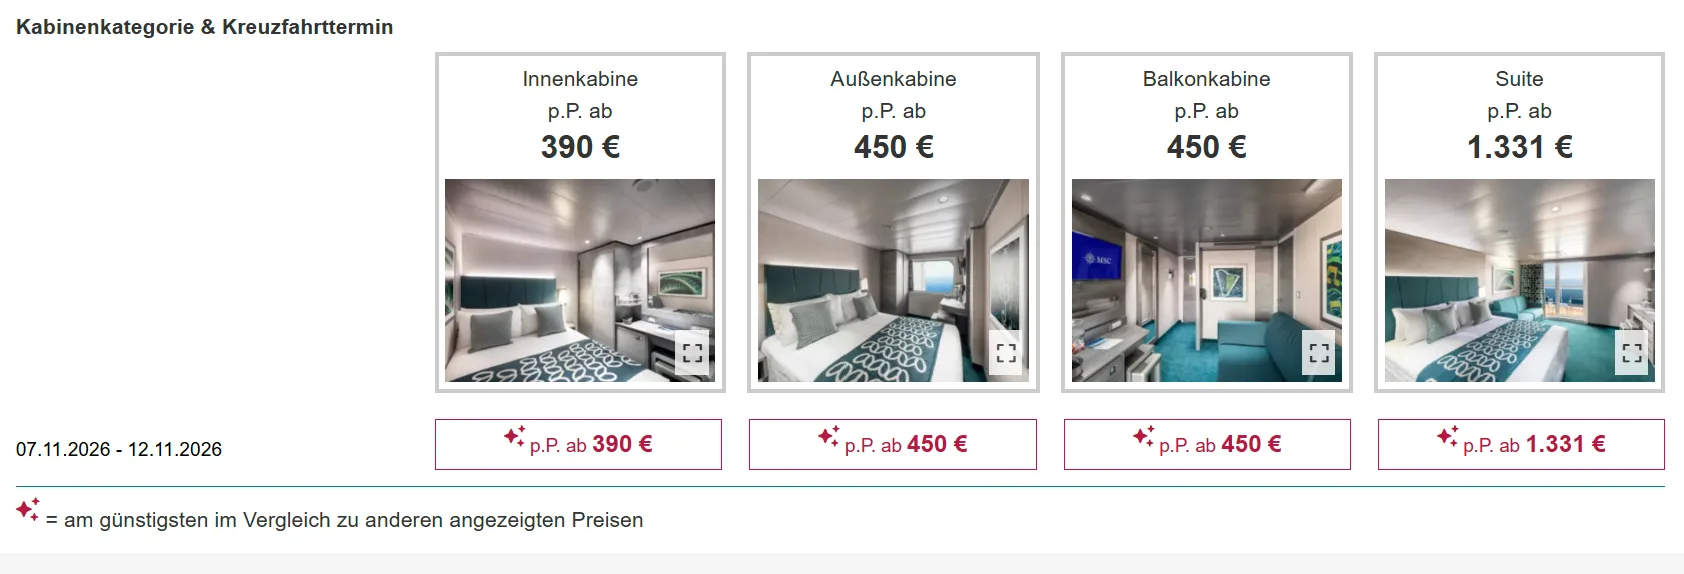Select Suite price button 1.331 €
Screen dimensions: 1684x574
point(1521,444)
